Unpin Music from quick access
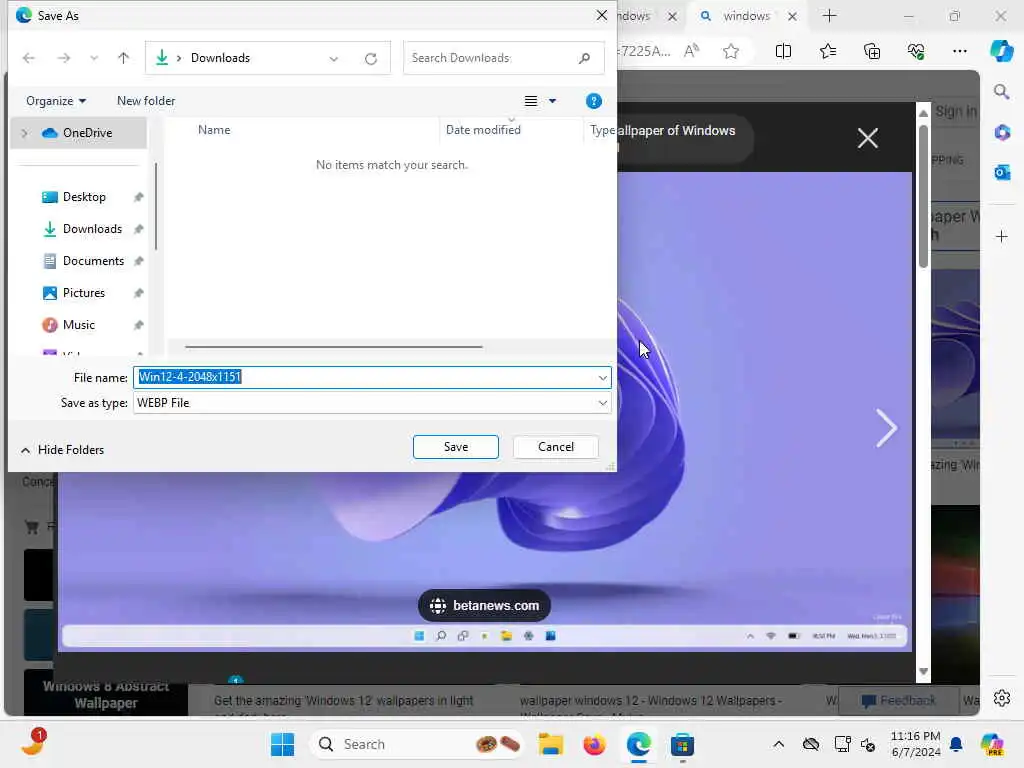The width and height of the screenshot is (1024, 768). tap(138, 325)
